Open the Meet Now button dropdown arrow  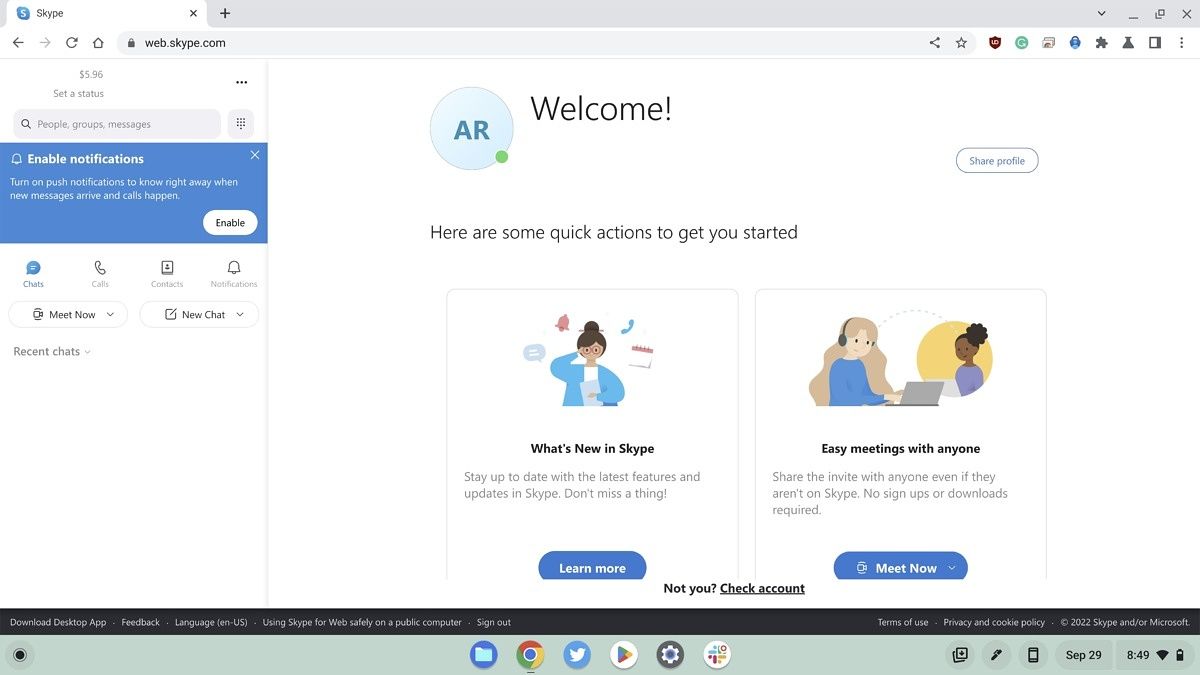(x=951, y=567)
